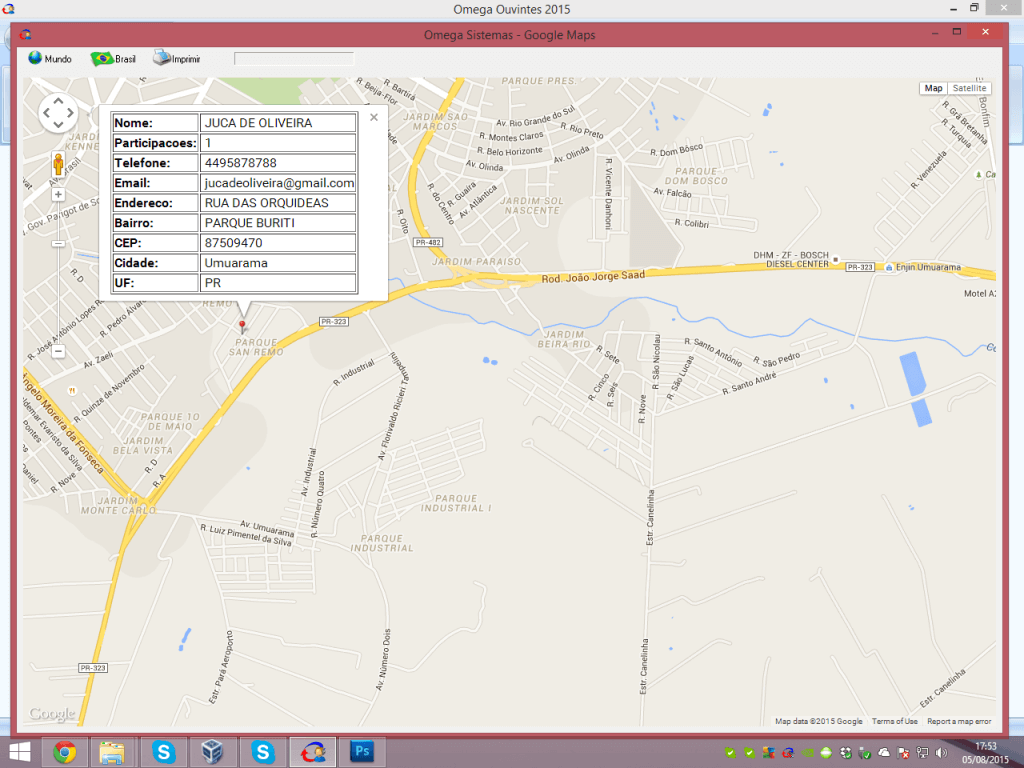Pan the map up arrow
The width and height of the screenshot is (1024, 768).
click(x=58, y=101)
